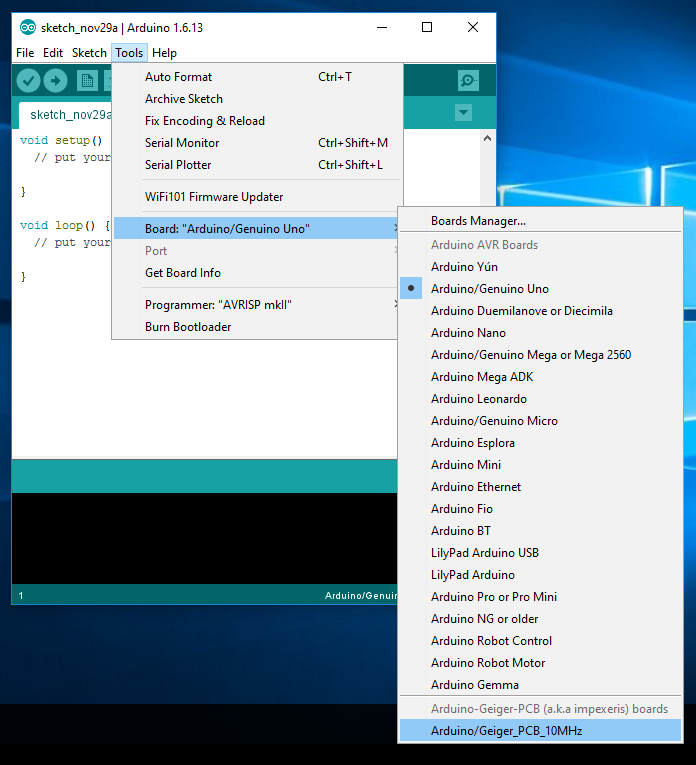This screenshot has width=696, height=765.
Task: Choose LilyPad Arduino USB
Action: tap(540, 552)
